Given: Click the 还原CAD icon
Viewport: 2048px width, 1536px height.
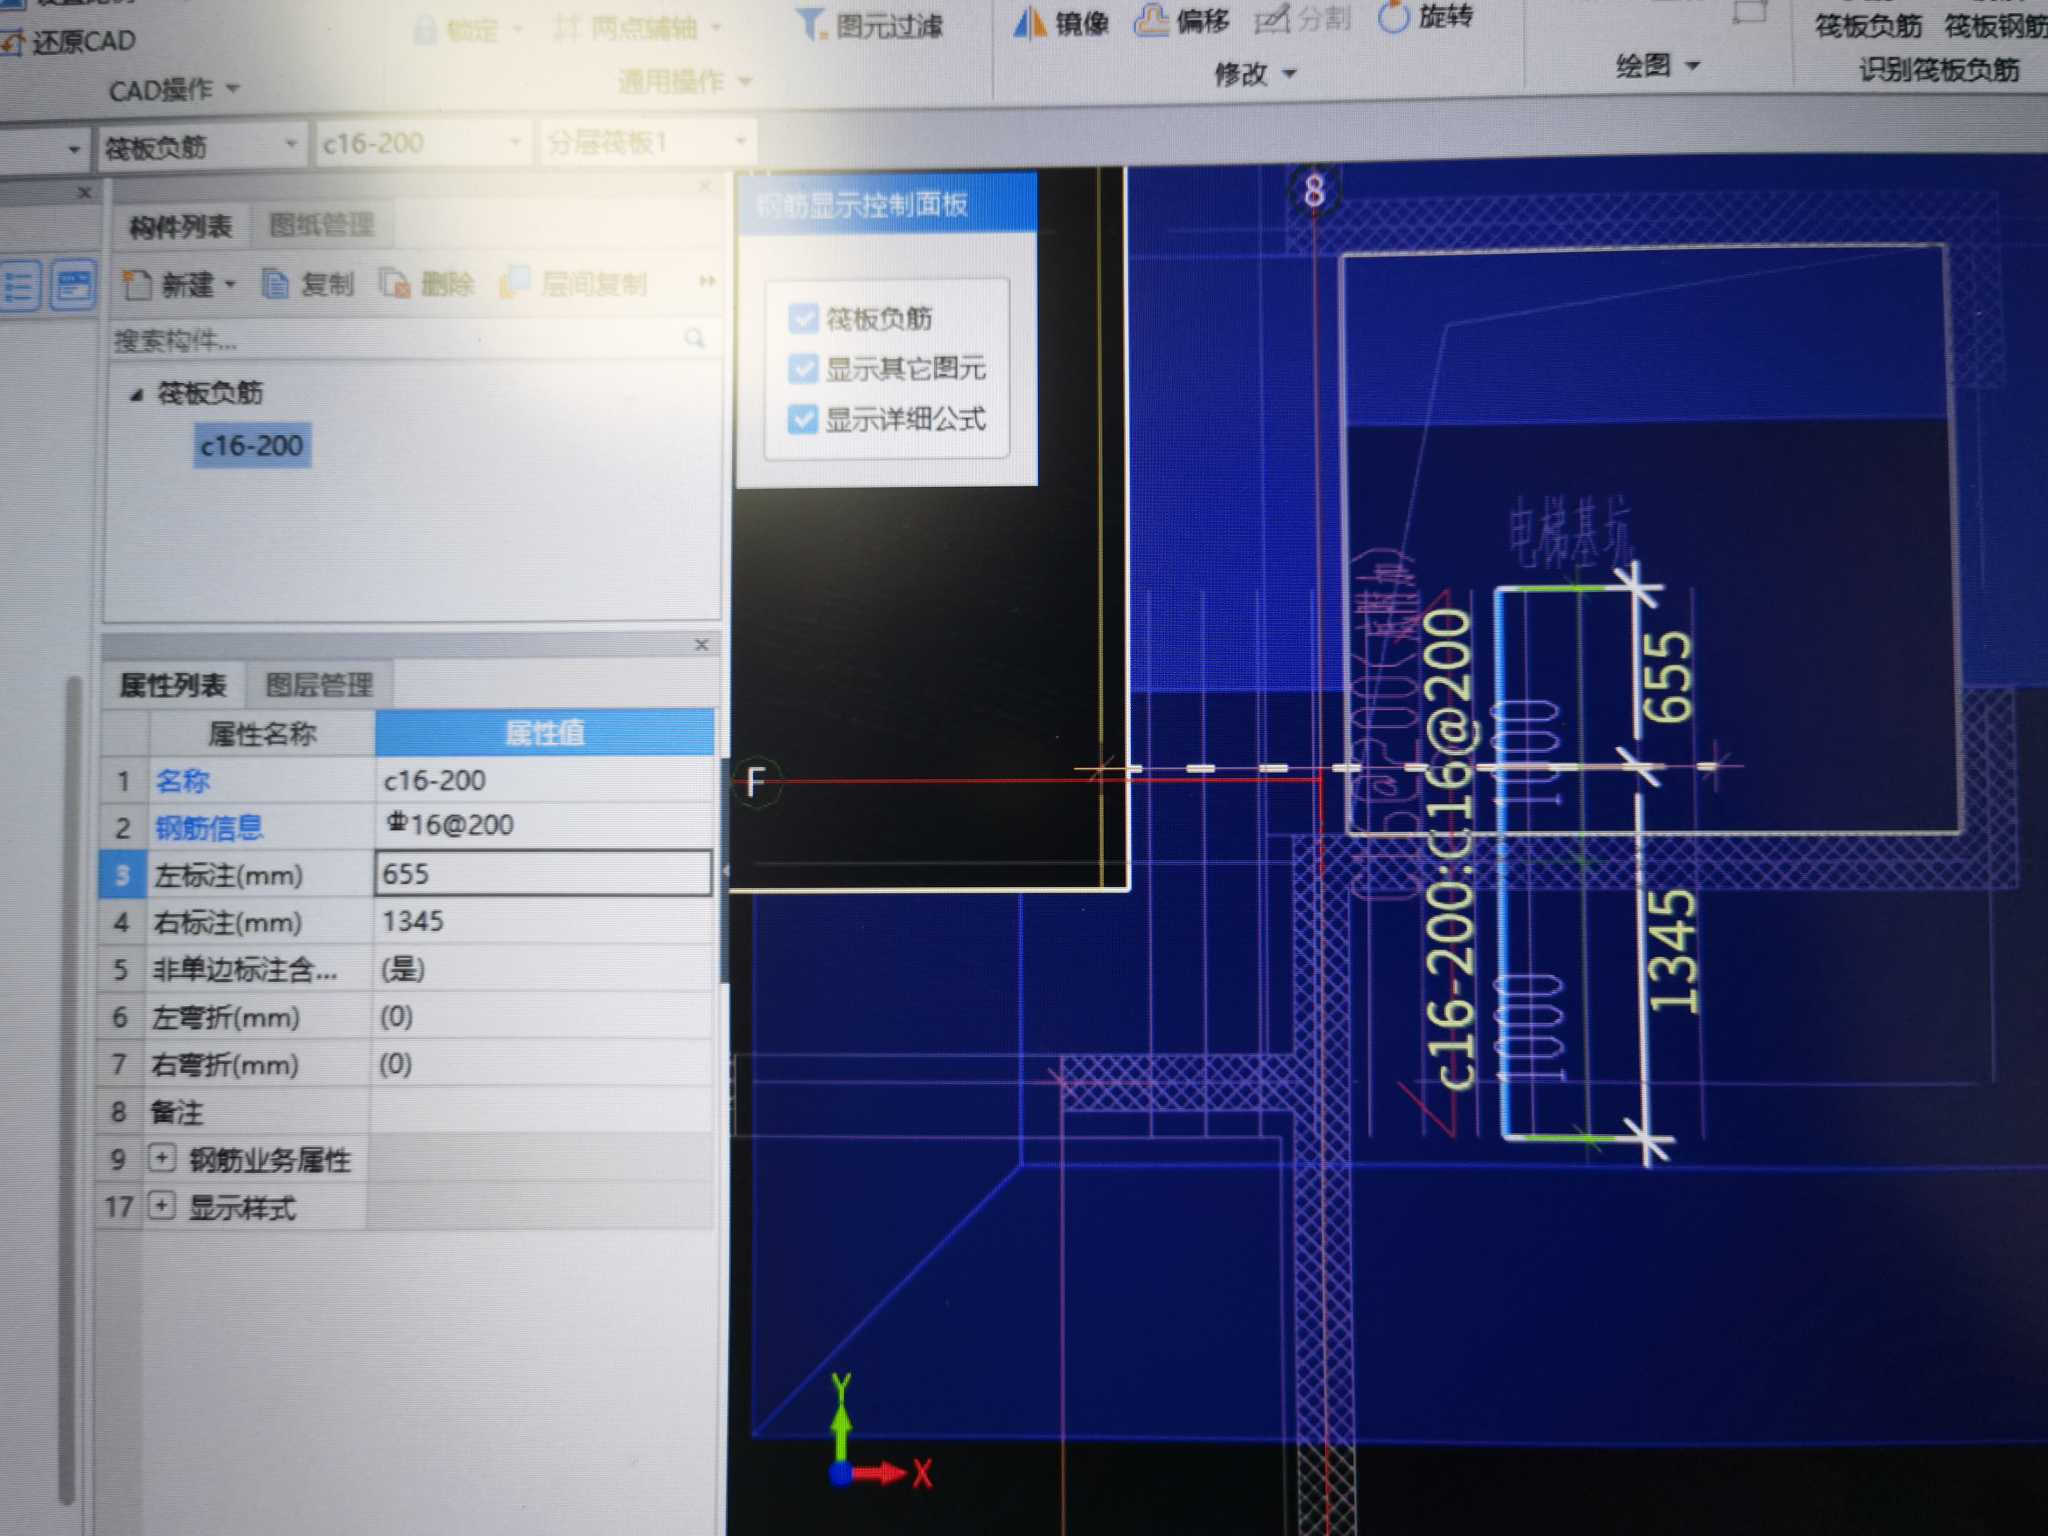Looking at the screenshot, I should tap(14, 43).
